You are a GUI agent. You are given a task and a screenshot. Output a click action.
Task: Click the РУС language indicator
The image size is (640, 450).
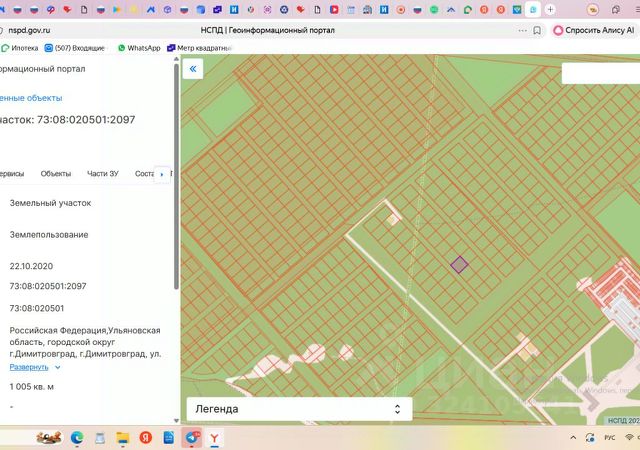610,438
